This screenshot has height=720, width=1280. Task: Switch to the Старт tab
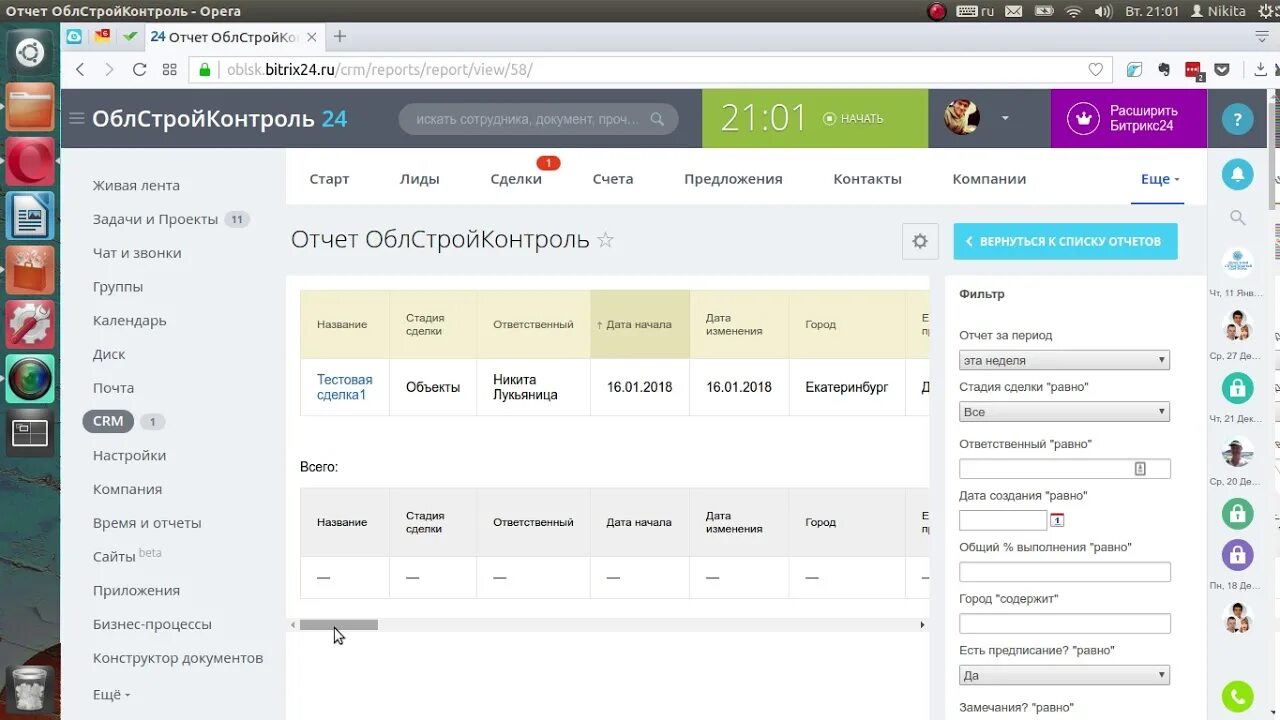click(329, 179)
